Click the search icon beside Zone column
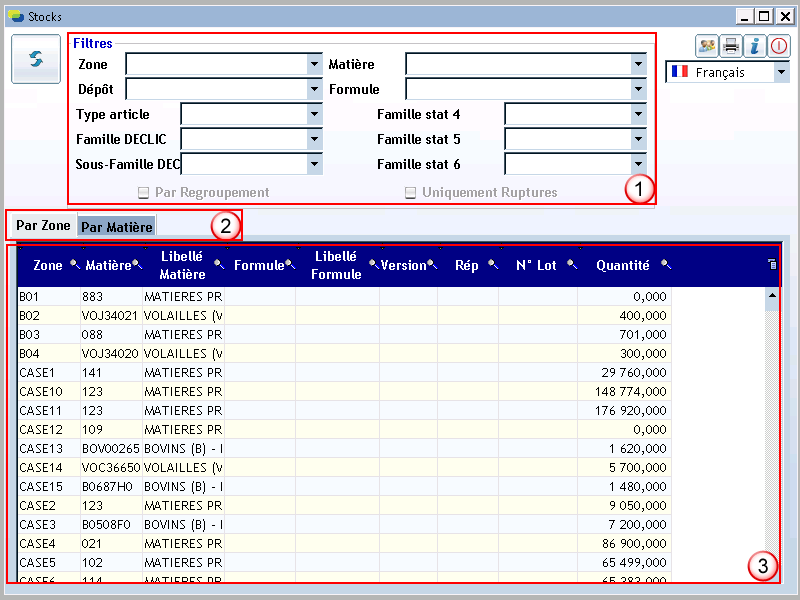The width and height of the screenshot is (800, 600). (75, 264)
